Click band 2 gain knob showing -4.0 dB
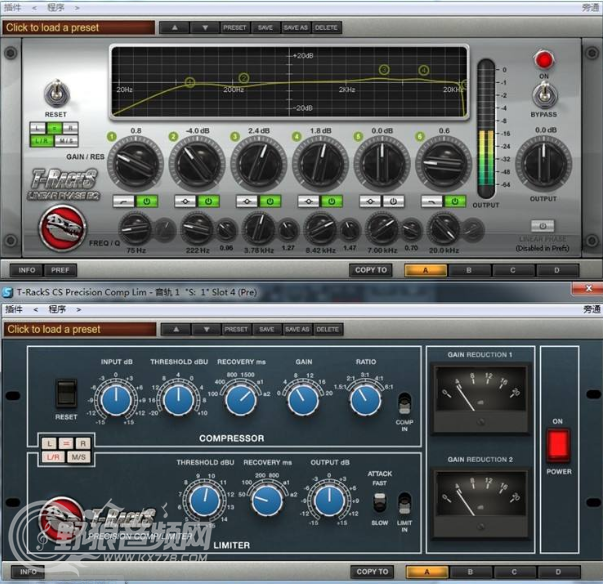 pos(197,164)
